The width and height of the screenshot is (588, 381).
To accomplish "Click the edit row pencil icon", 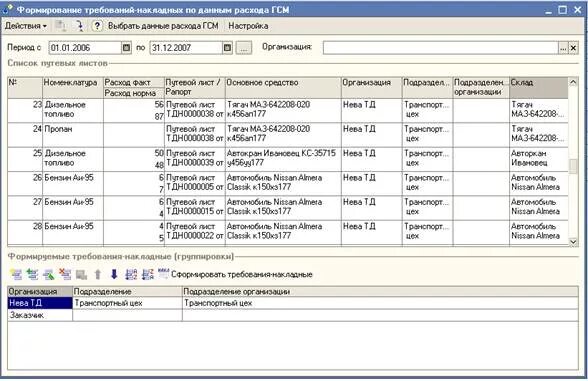I will pos(49,274).
